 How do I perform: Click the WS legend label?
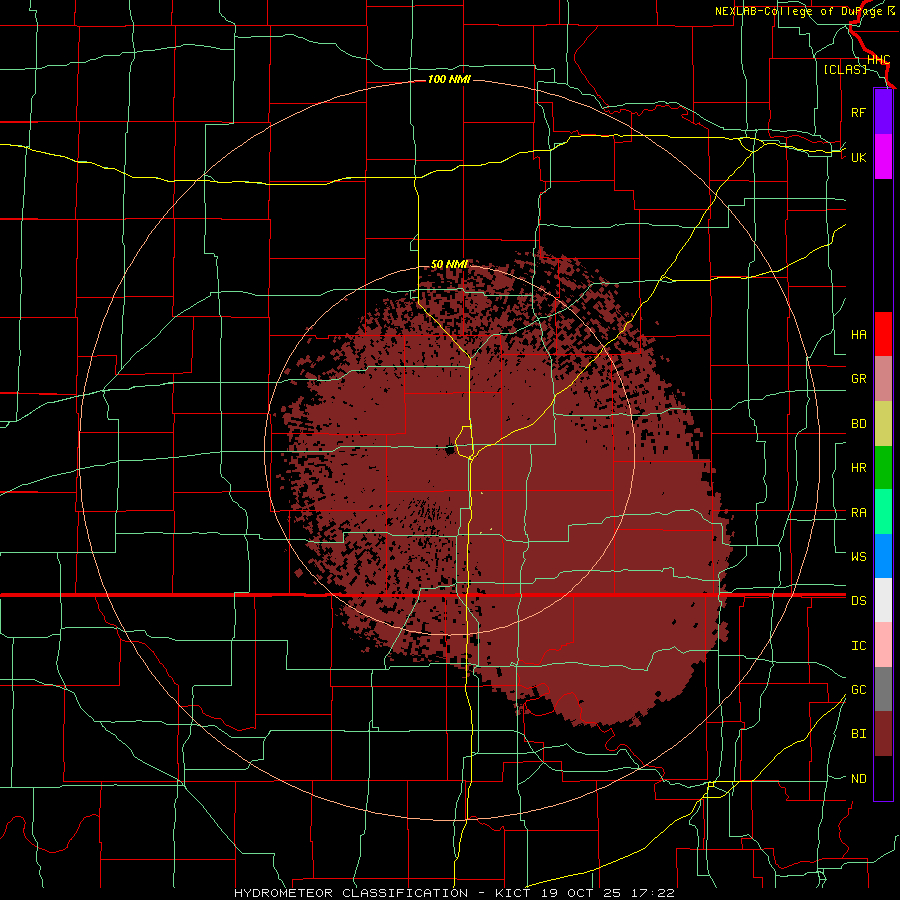(858, 556)
